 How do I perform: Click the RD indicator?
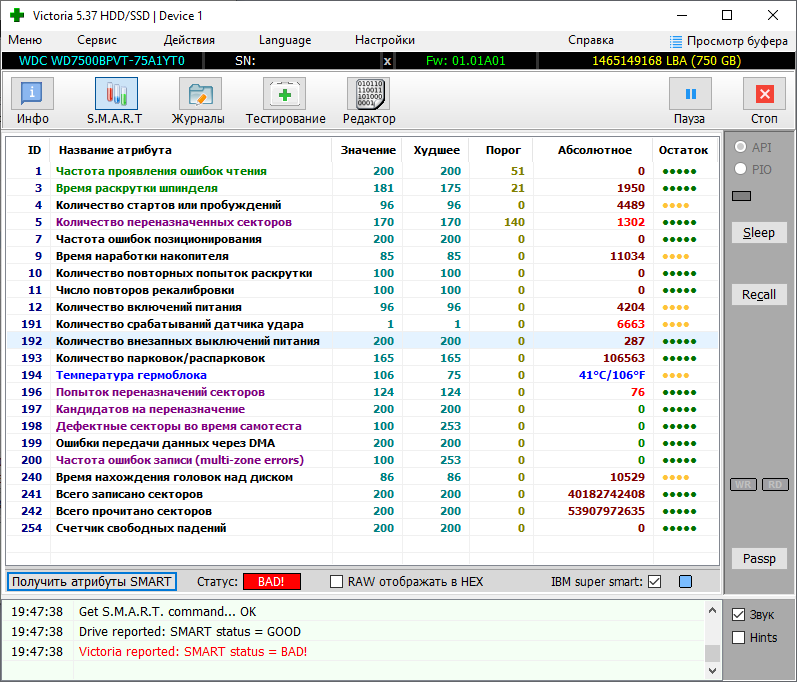coord(775,484)
